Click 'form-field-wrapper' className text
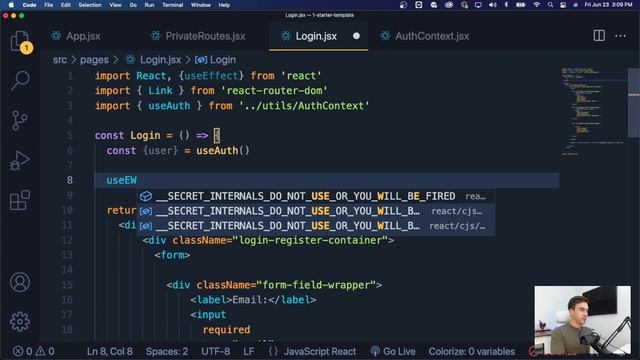This screenshot has height=360, width=640. click(x=316, y=285)
